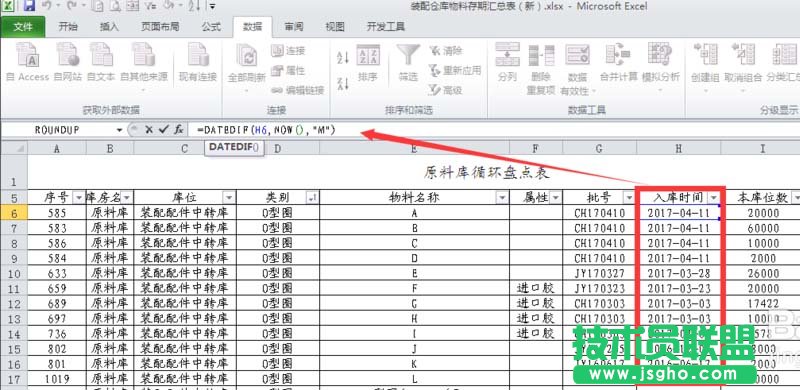Click Text to Columns (分列) icon
The height and width of the screenshot is (390, 800).
coord(507,63)
